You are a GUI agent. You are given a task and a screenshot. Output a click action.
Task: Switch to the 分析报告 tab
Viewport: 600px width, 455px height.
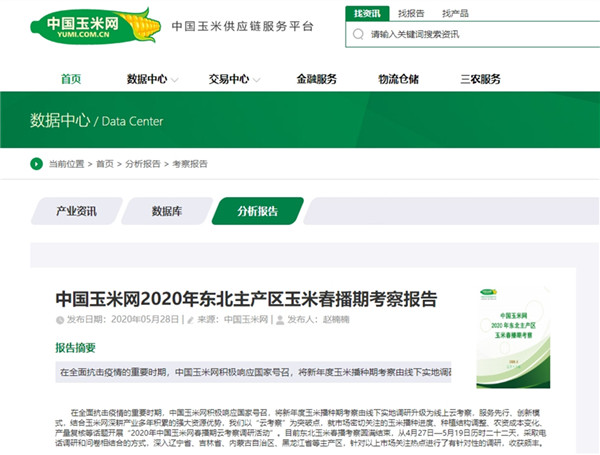258,211
